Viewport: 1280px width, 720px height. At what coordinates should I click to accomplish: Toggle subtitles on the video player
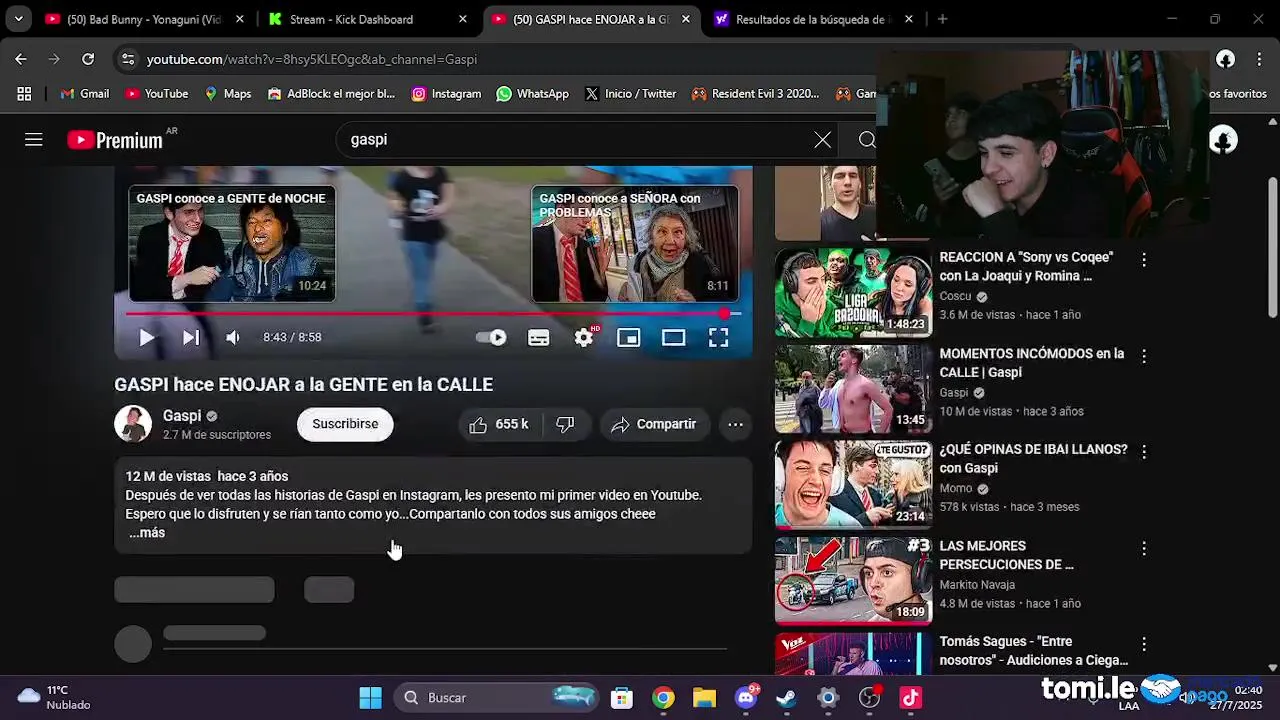click(x=539, y=338)
